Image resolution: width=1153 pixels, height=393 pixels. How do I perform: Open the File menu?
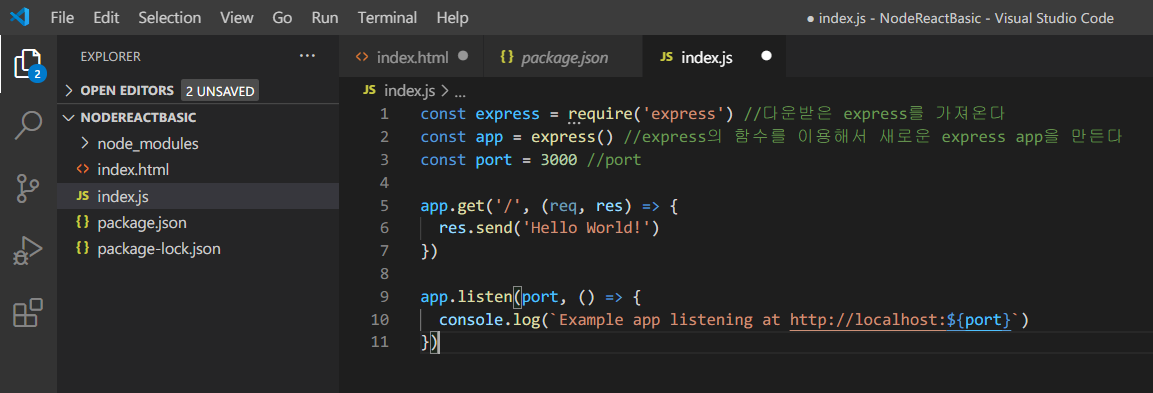tap(62, 18)
